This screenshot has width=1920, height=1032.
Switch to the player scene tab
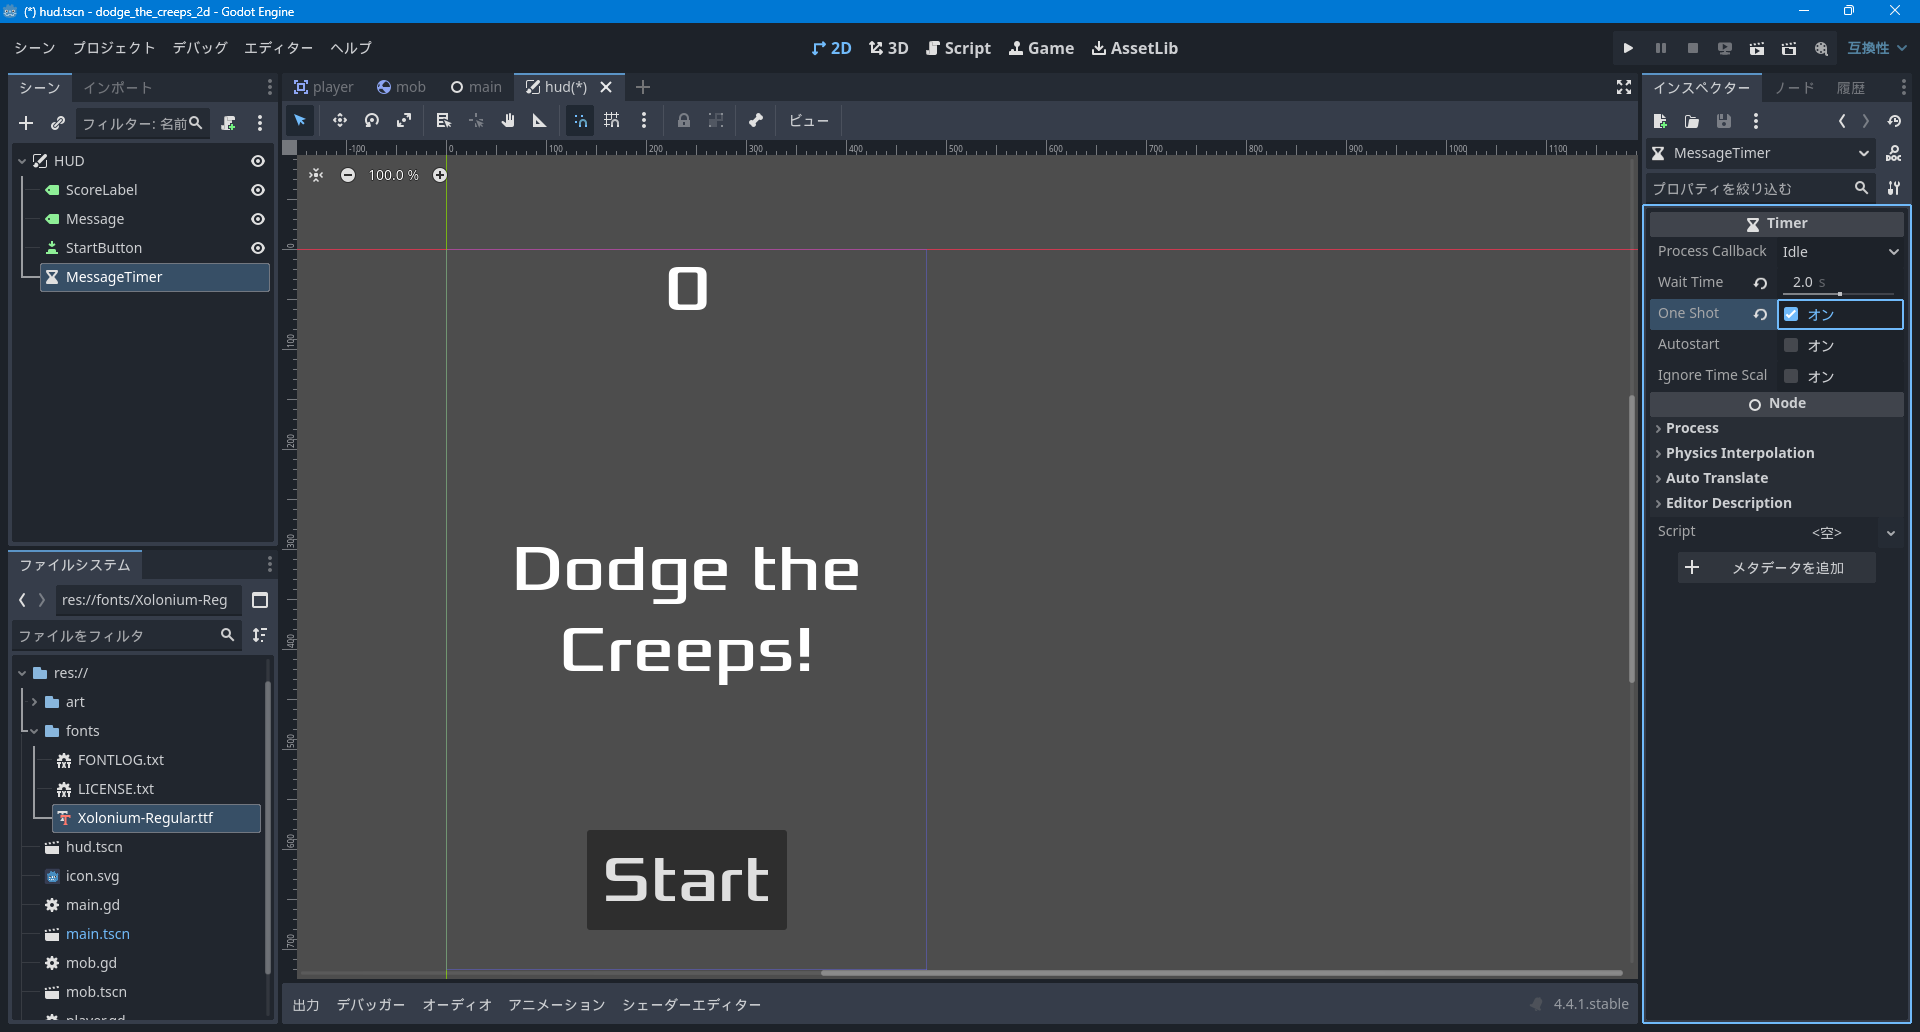[x=324, y=87]
